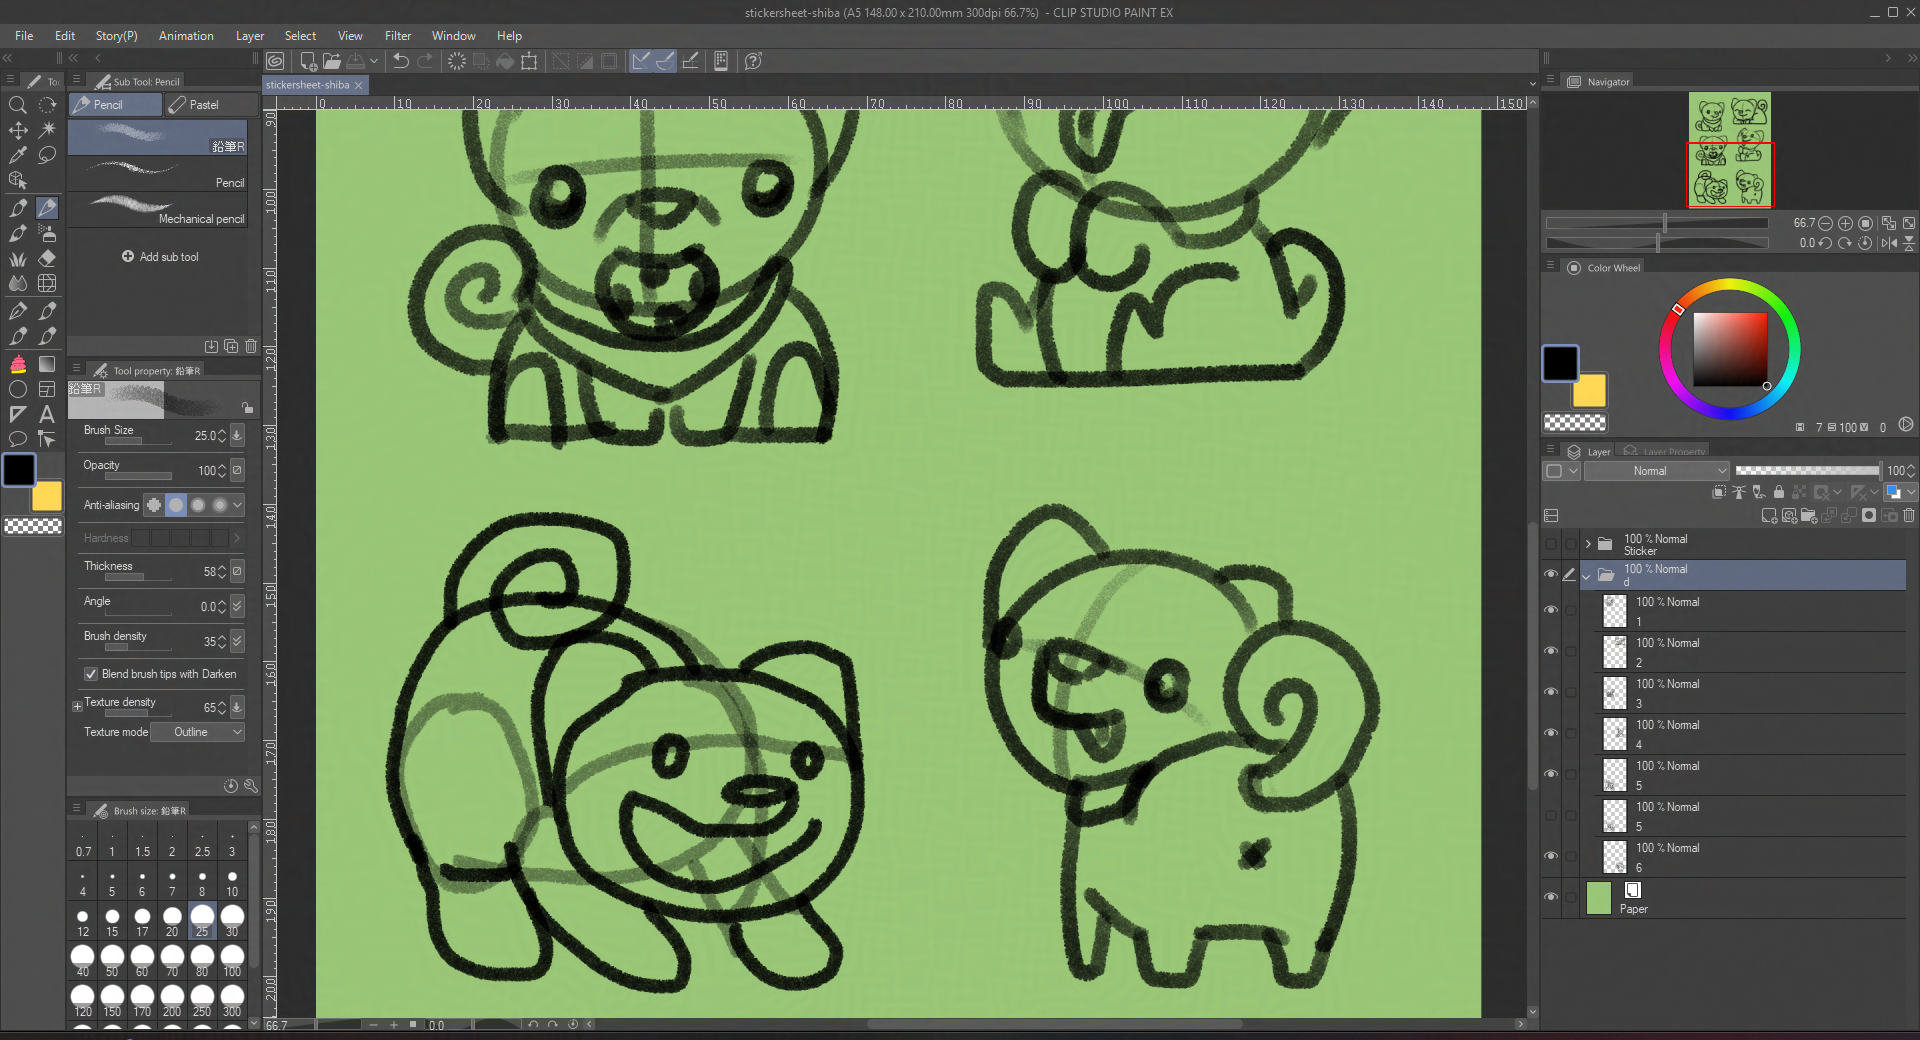Image resolution: width=1920 pixels, height=1040 pixels.
Task: Select the Fill bucket tool
Action: tap(18, 364)
